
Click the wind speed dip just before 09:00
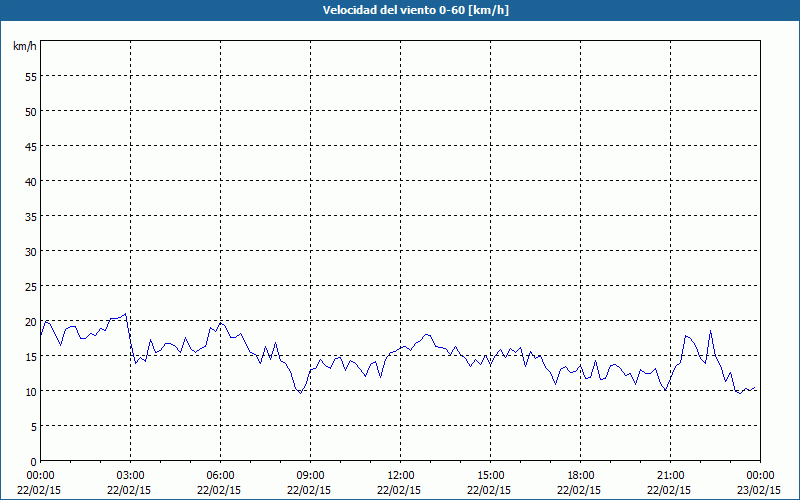tap(301, 393)
